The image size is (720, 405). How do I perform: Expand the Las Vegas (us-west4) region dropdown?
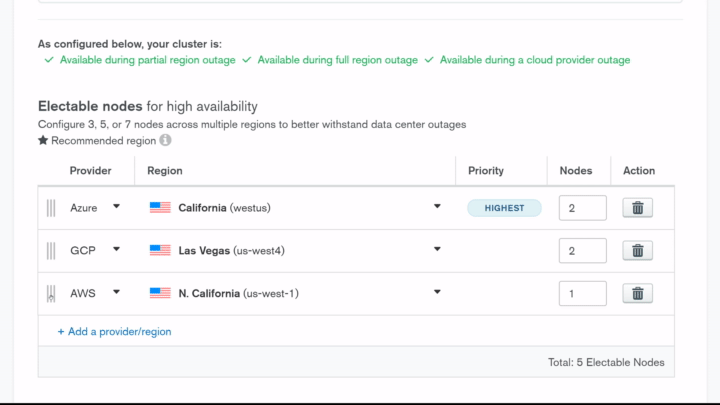[x=437, y=250]
